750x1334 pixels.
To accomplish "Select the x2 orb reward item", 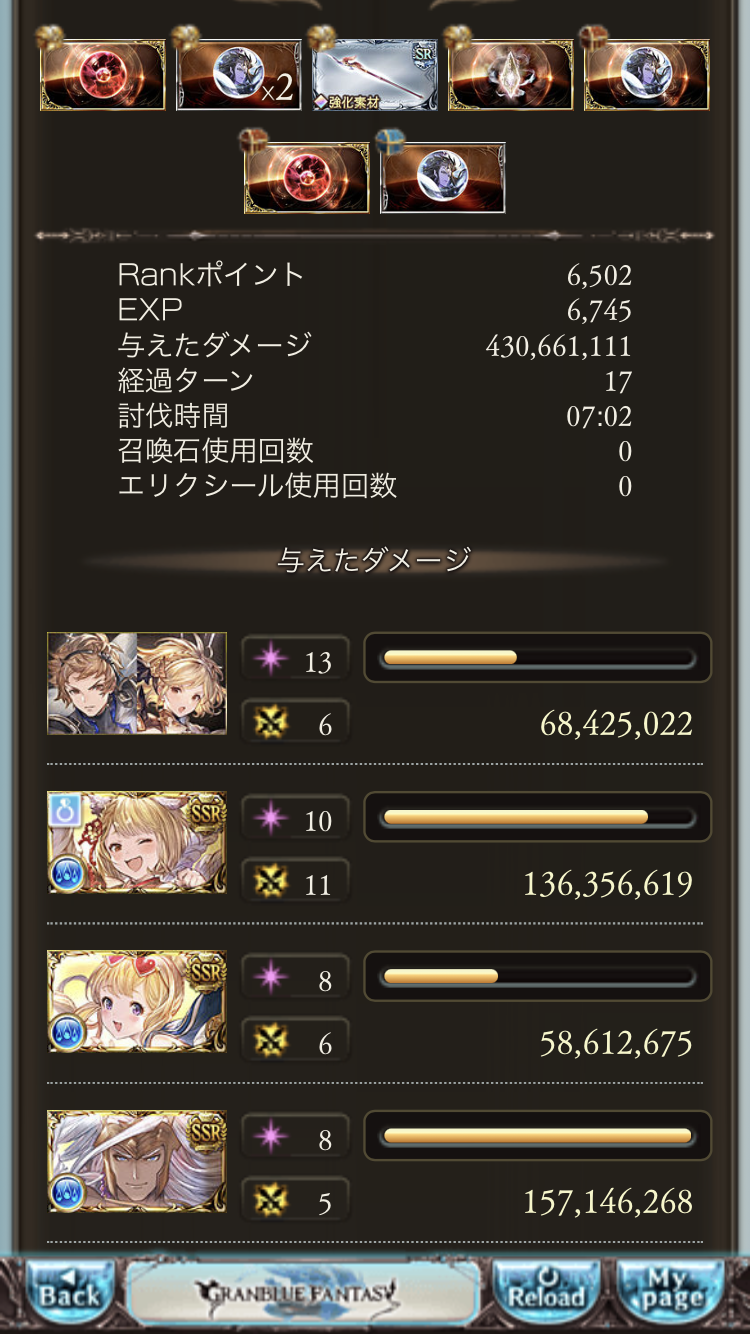I will pyautogui.click(x=238, y=75).
